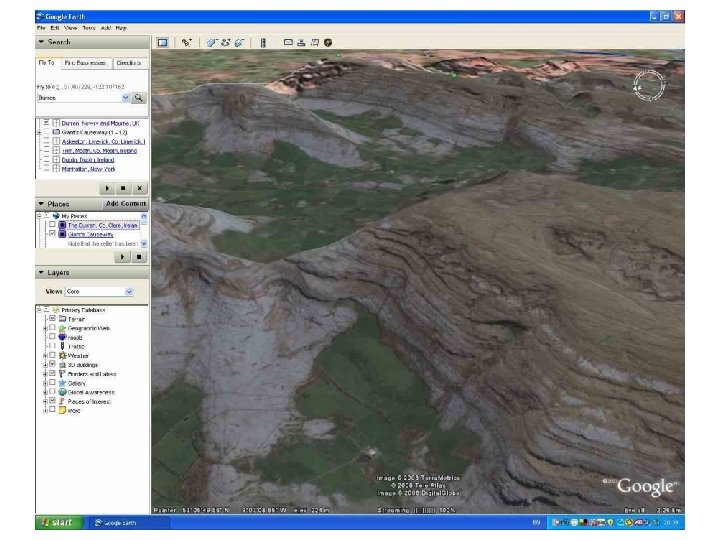Click the compass navigation ring
The image size is (720, 540).
[x=649, y=86]
